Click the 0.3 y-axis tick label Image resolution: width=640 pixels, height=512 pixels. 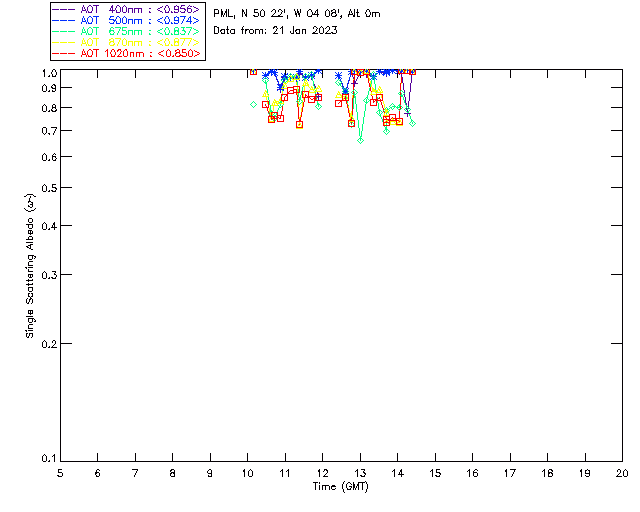point(49,275)
